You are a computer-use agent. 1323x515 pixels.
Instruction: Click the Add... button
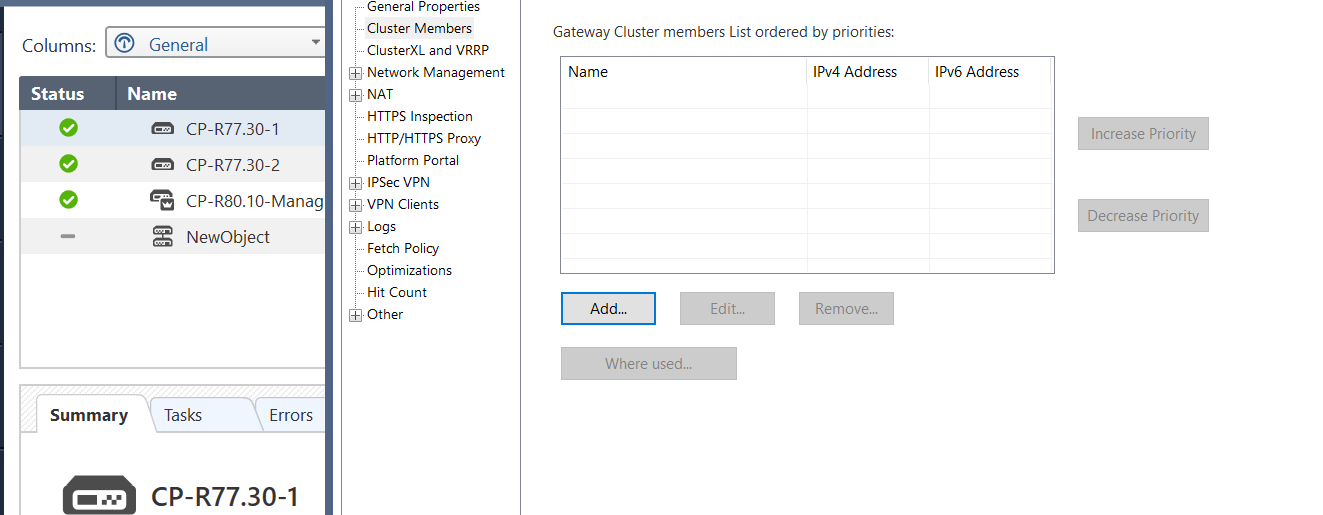tap(608, 309)
